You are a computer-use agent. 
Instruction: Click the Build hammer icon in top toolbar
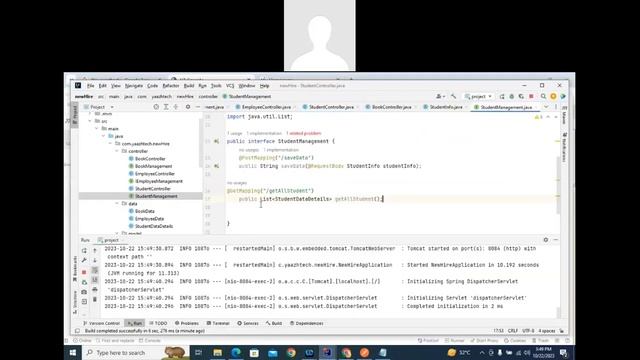tap(453, 96)
